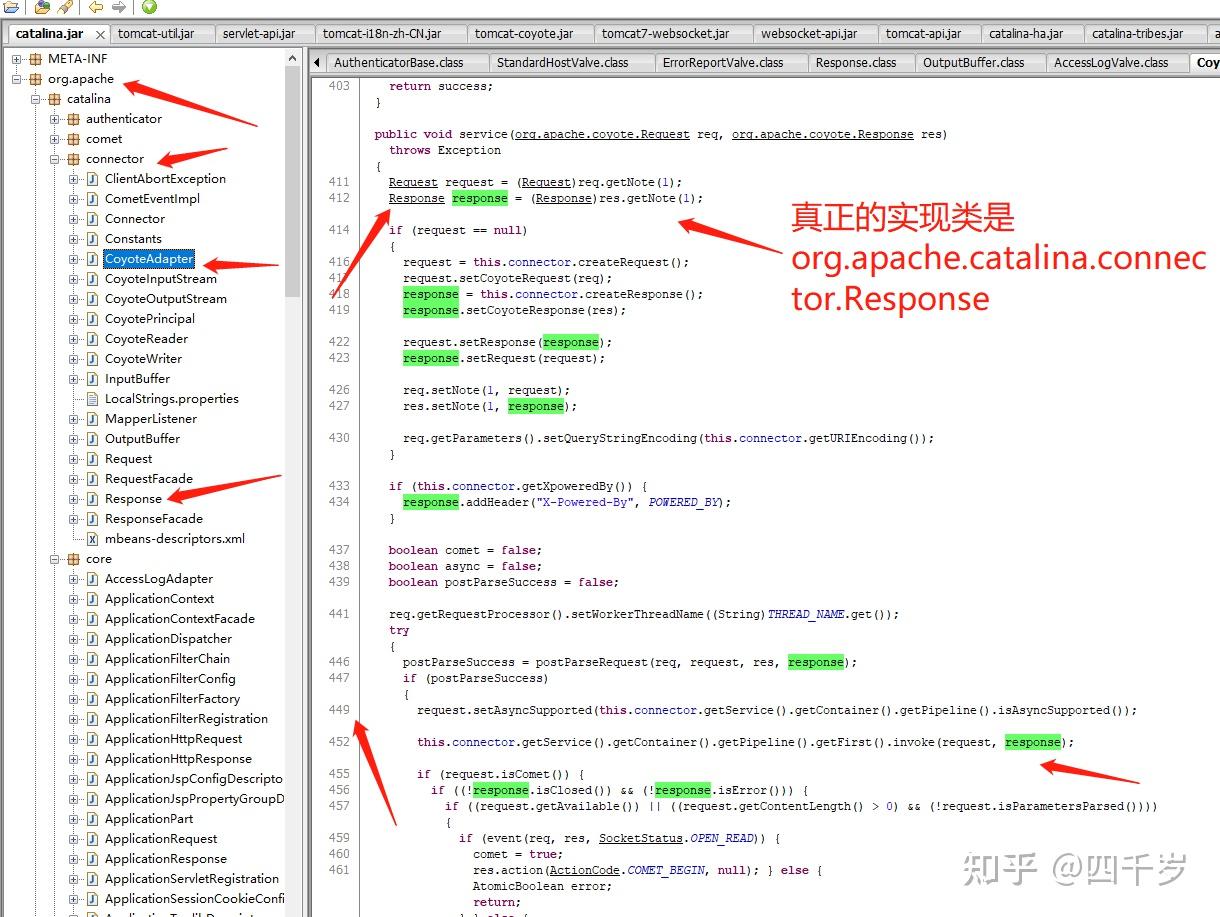Click the class icon beside OutputBuffer
This screenshot has height=917, width=1220.
coord(92,439)
